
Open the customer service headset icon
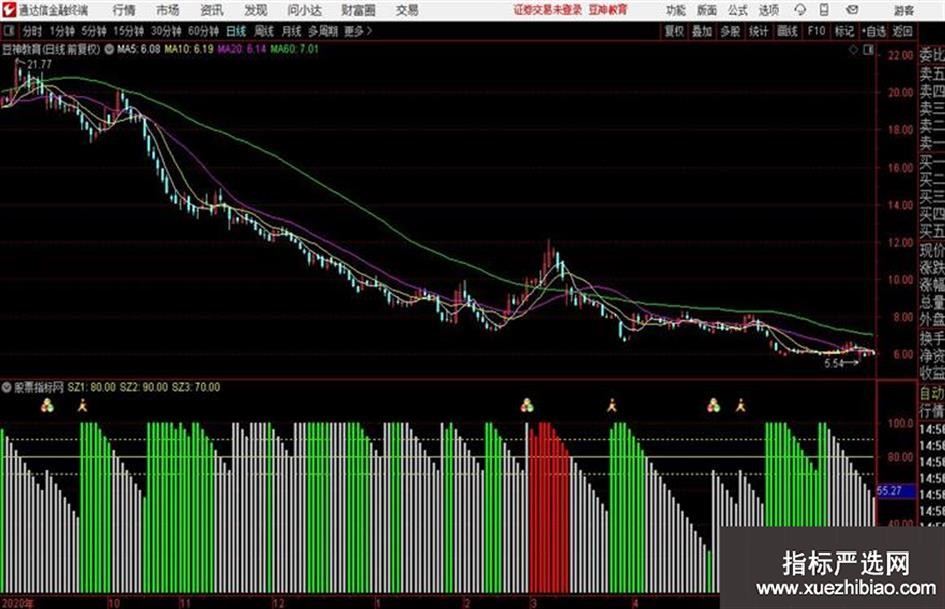(x=800, y=10)
